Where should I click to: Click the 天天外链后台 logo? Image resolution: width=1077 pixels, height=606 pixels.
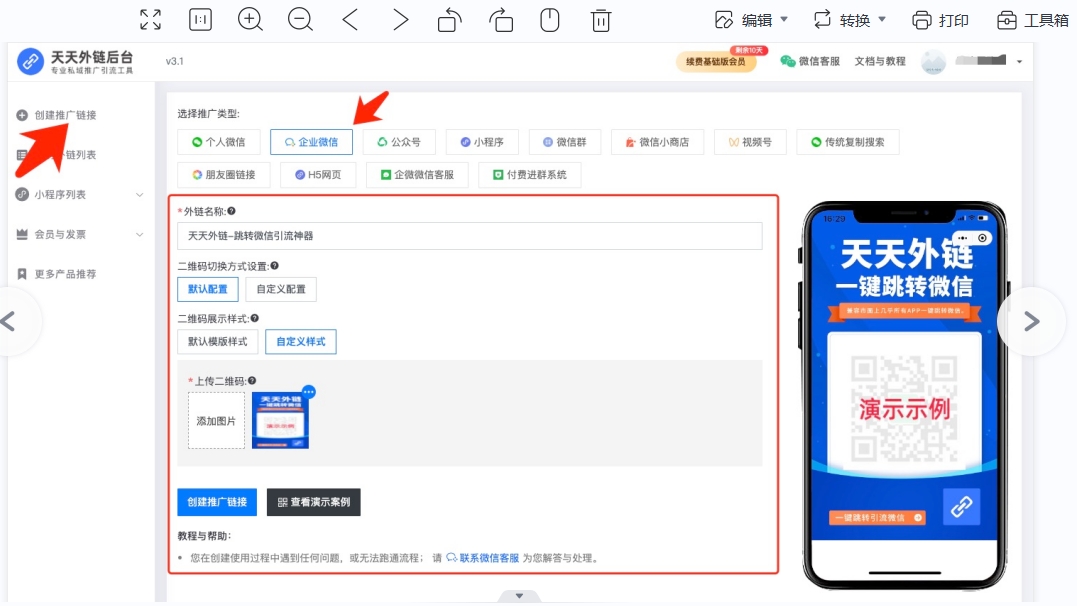(x=75, y=61)
